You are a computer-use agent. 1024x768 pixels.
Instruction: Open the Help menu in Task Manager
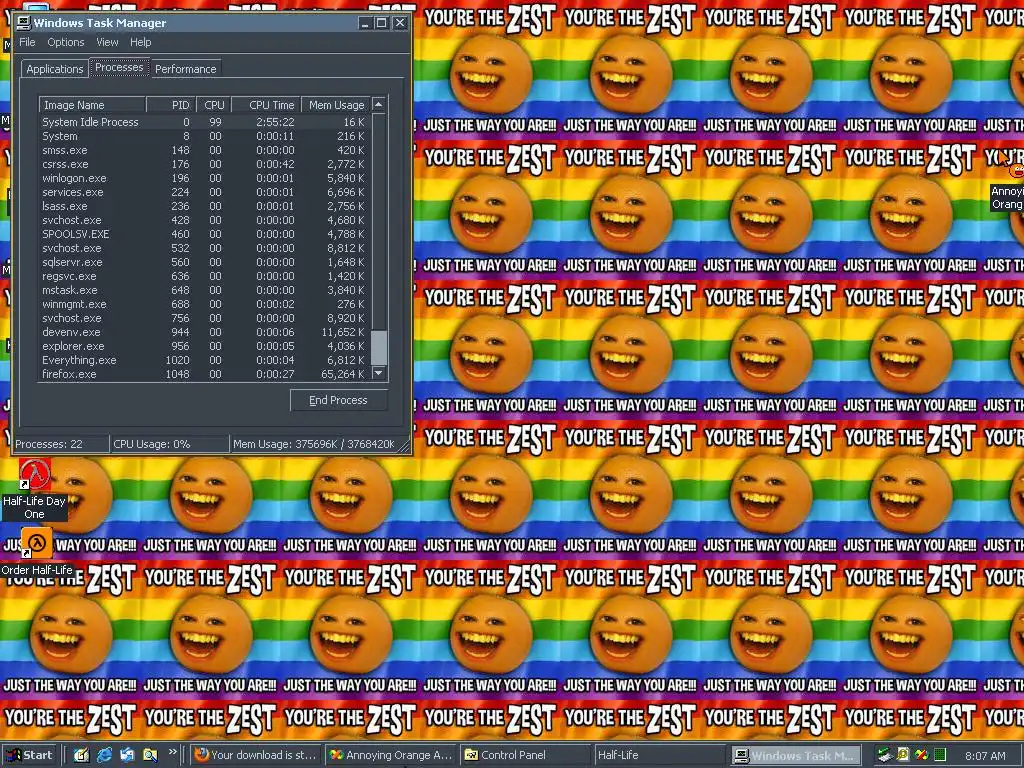pyautogui.click(x=140, y=42)
